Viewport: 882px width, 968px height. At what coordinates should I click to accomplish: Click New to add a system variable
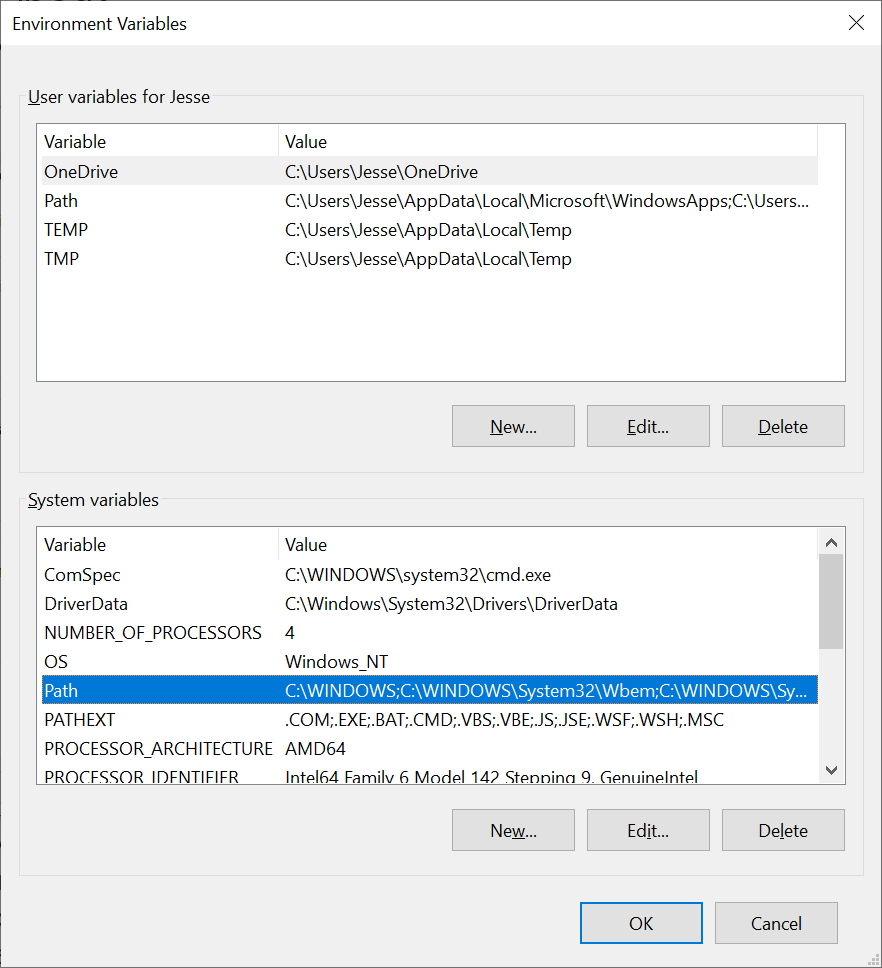pyautogui.click(x=513, y=830)
